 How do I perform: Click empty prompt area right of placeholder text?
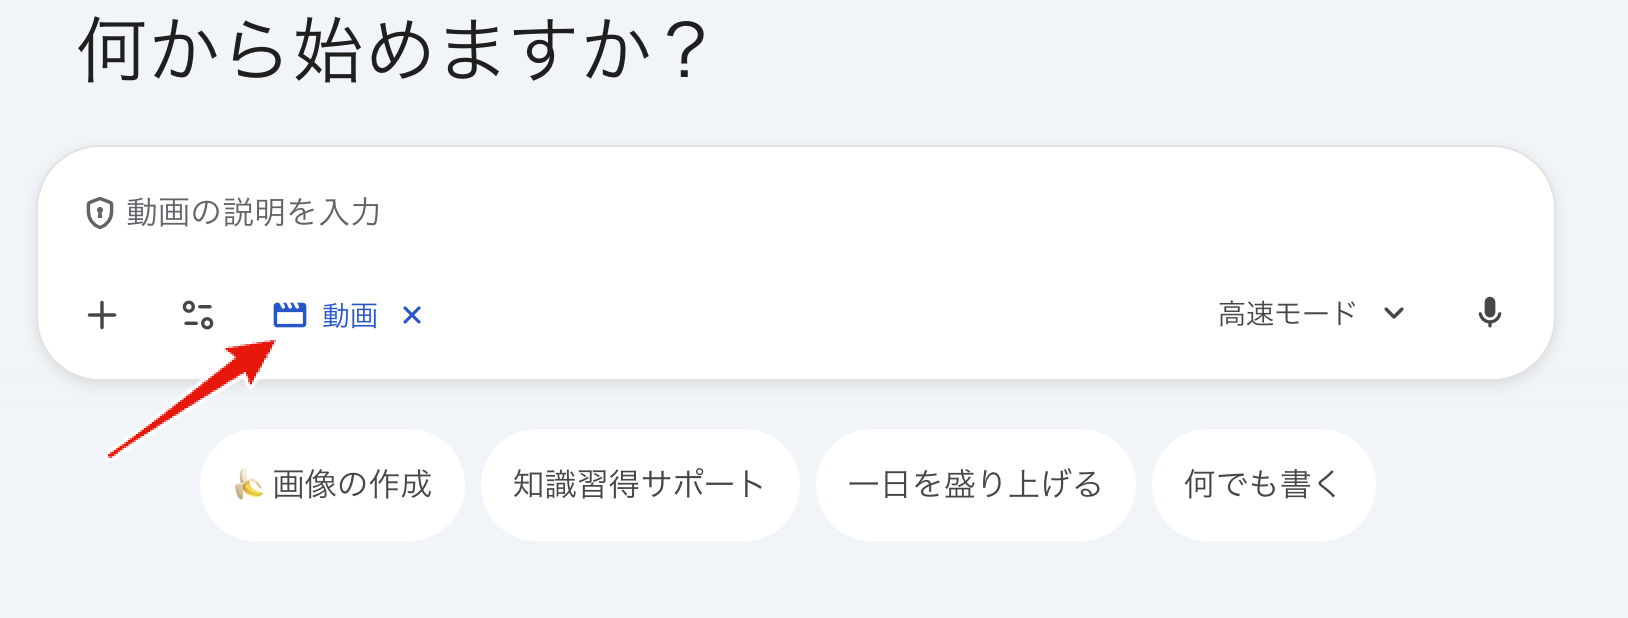pos(900,213)
